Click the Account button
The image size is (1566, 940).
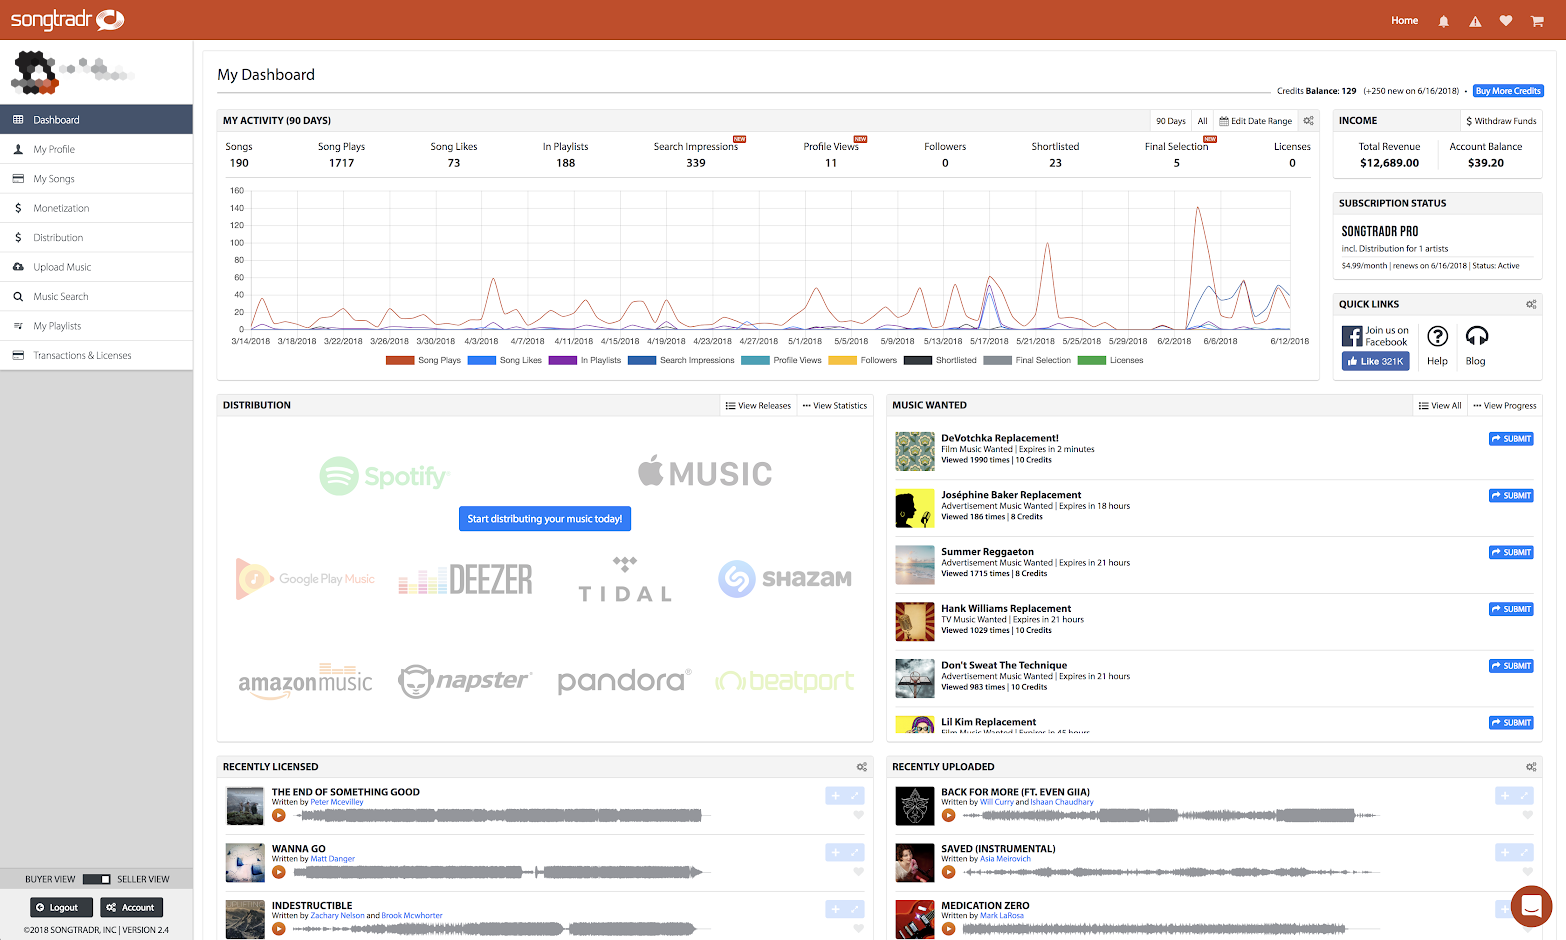tap(131, 907)
